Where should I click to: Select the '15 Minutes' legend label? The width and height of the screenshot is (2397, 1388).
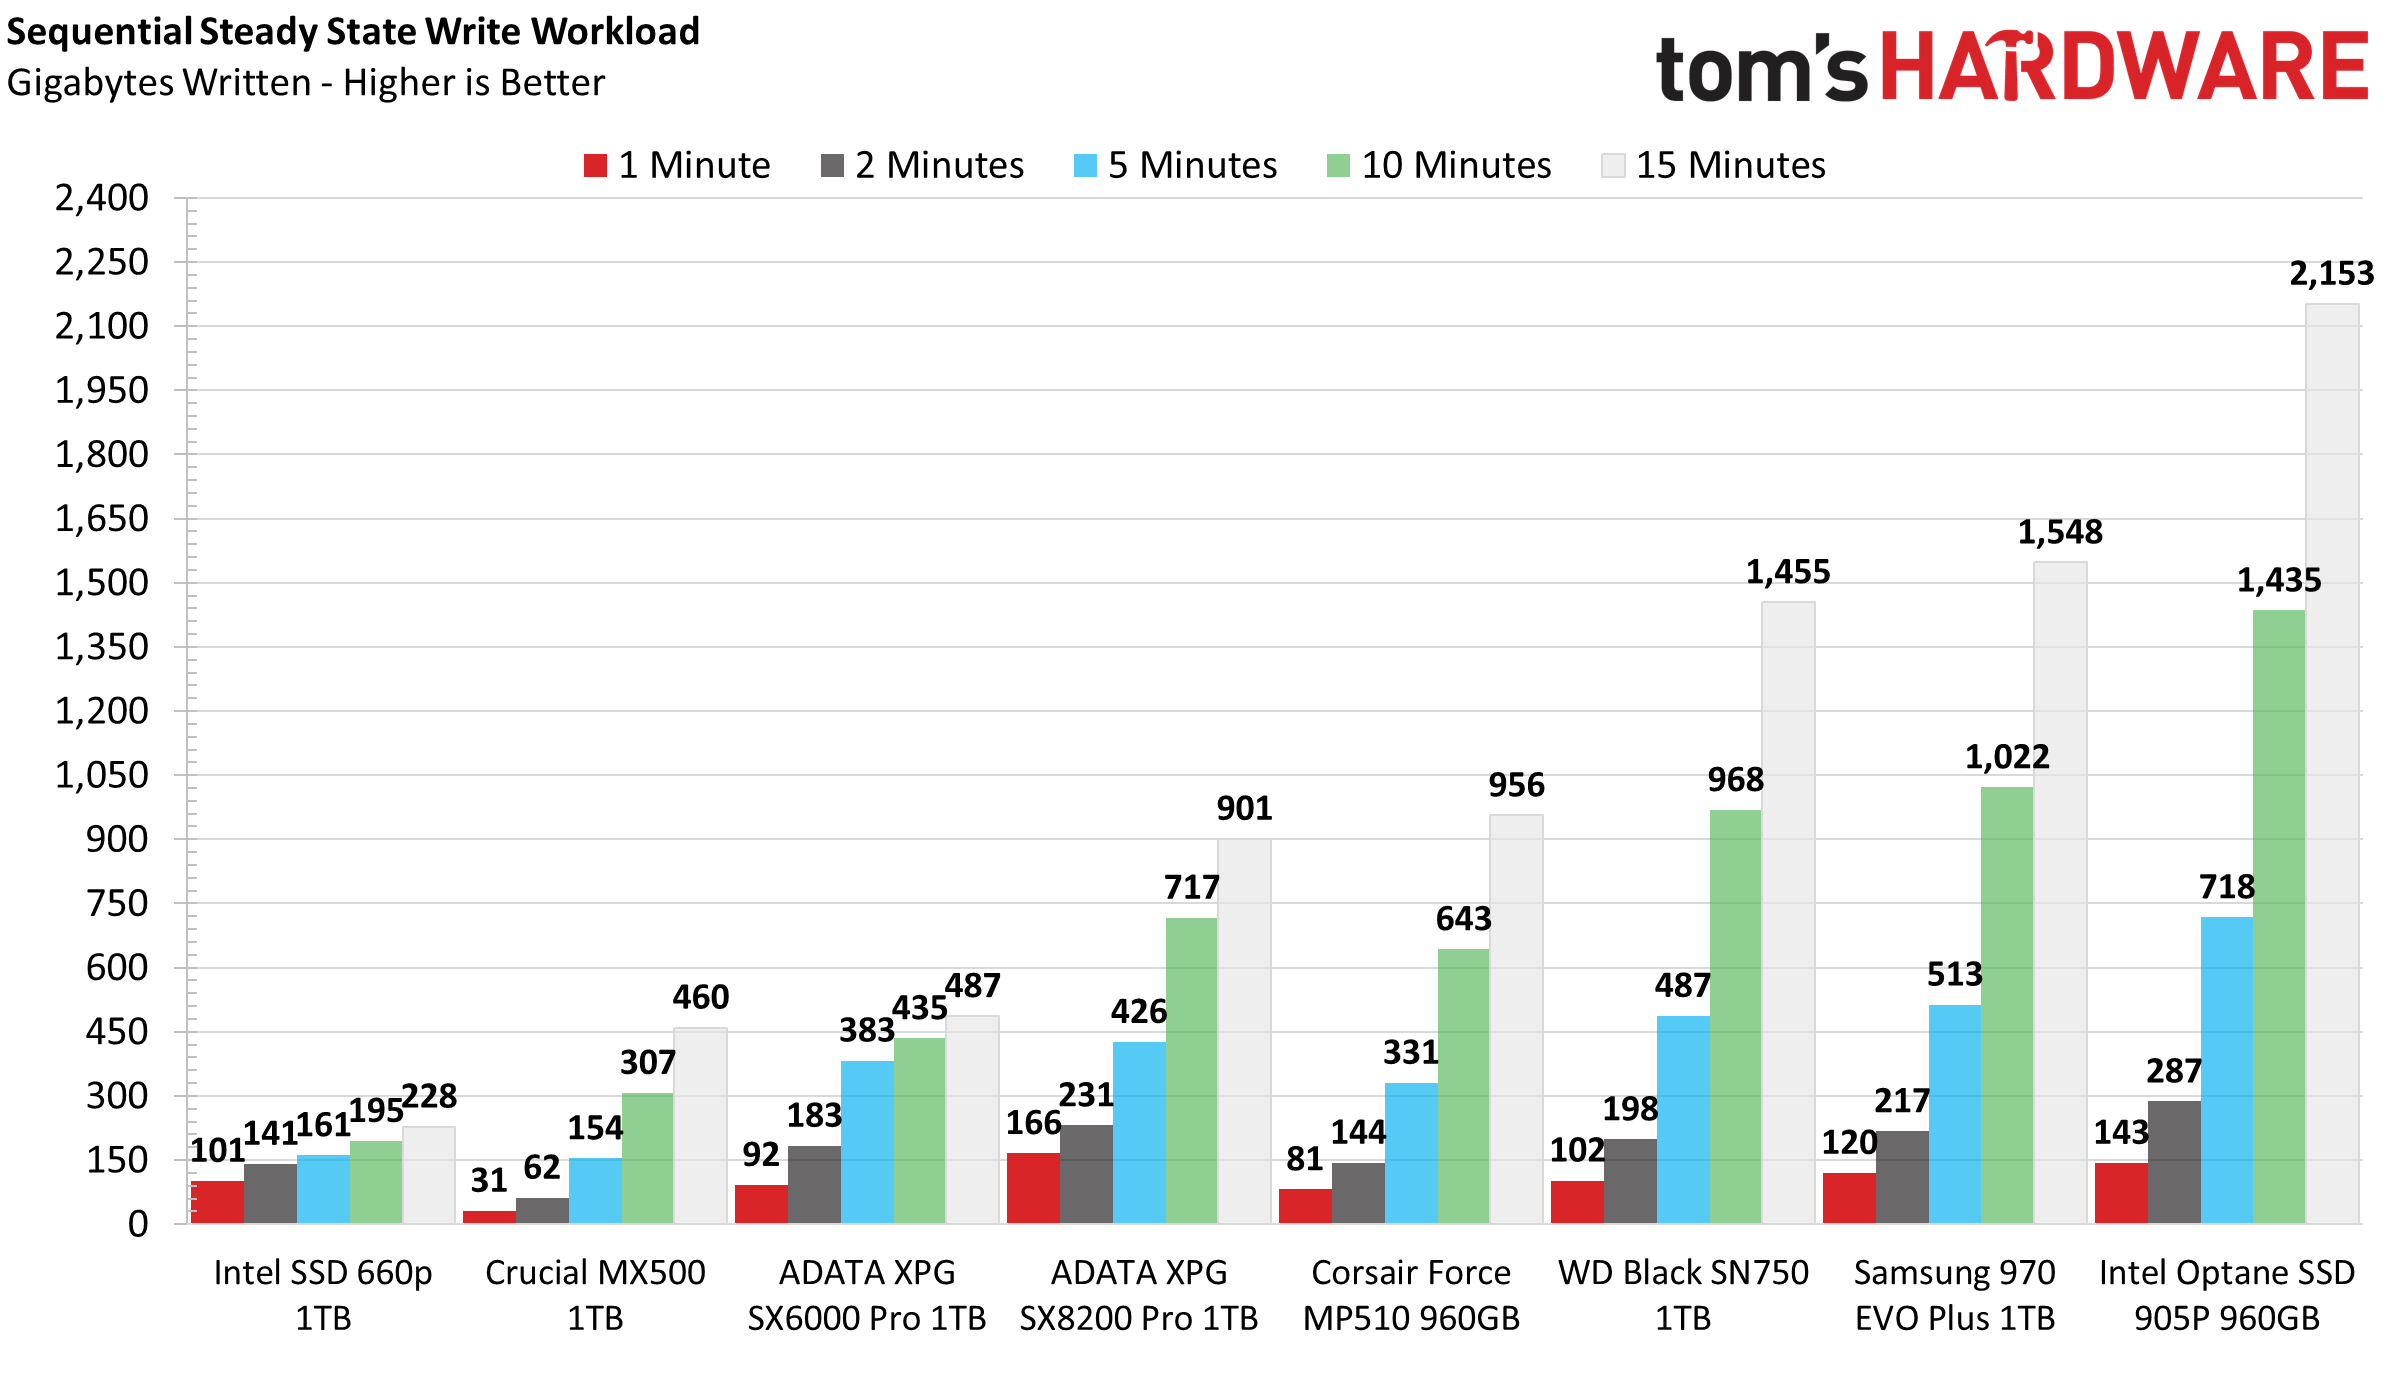coord(1730,165)
